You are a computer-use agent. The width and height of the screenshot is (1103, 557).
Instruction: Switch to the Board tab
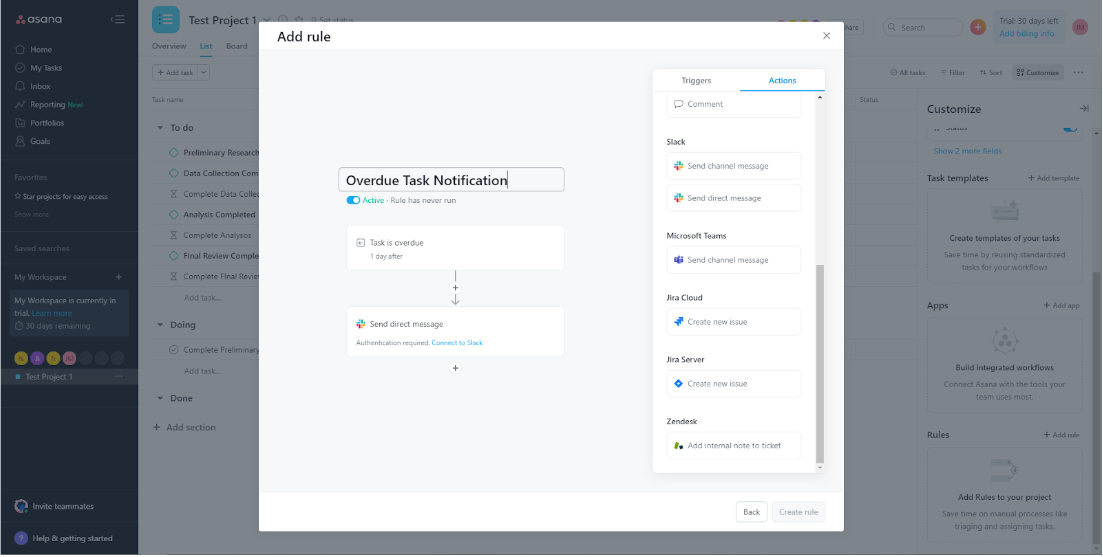coord(236,46)
